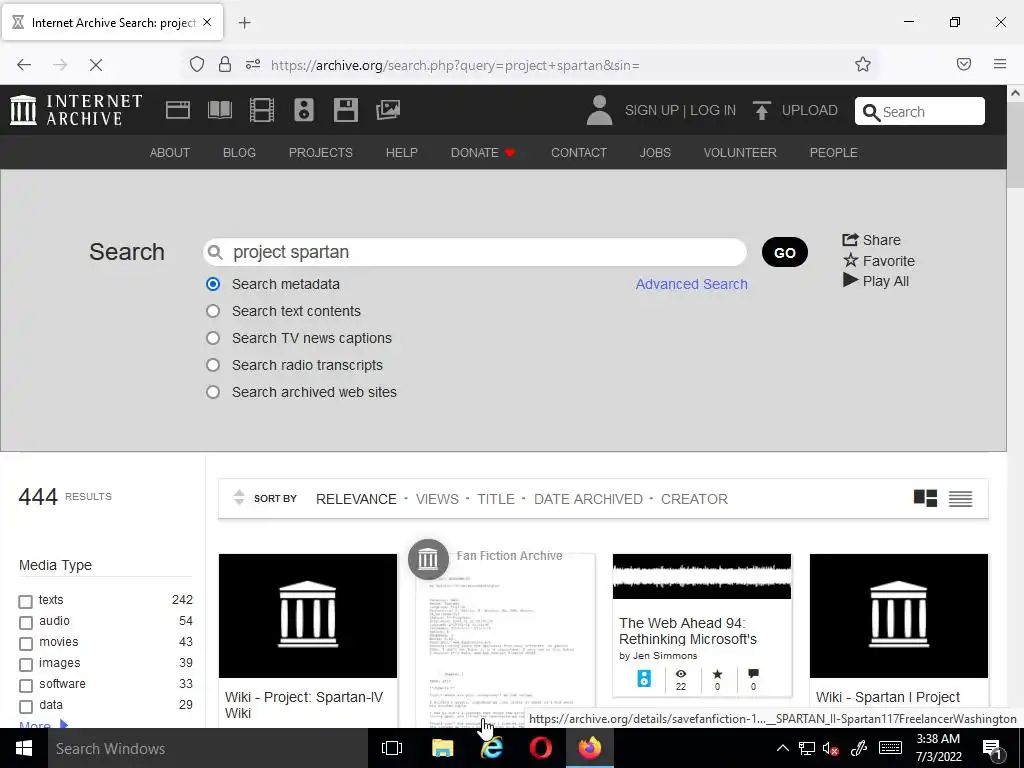Open the Software floppy disk icon
This screenshot has width=1024, height=768.
click(345, 110)
